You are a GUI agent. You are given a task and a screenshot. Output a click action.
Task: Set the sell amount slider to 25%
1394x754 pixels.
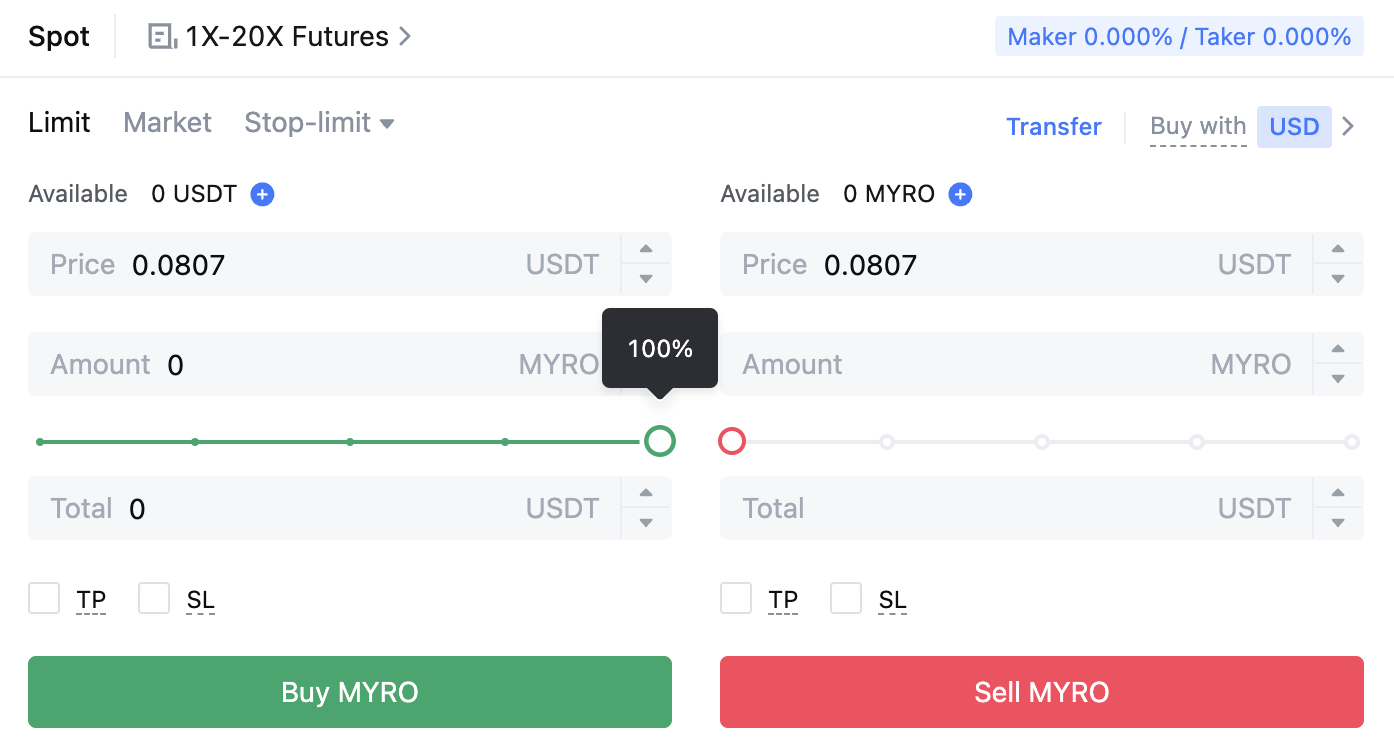point(887,441)
